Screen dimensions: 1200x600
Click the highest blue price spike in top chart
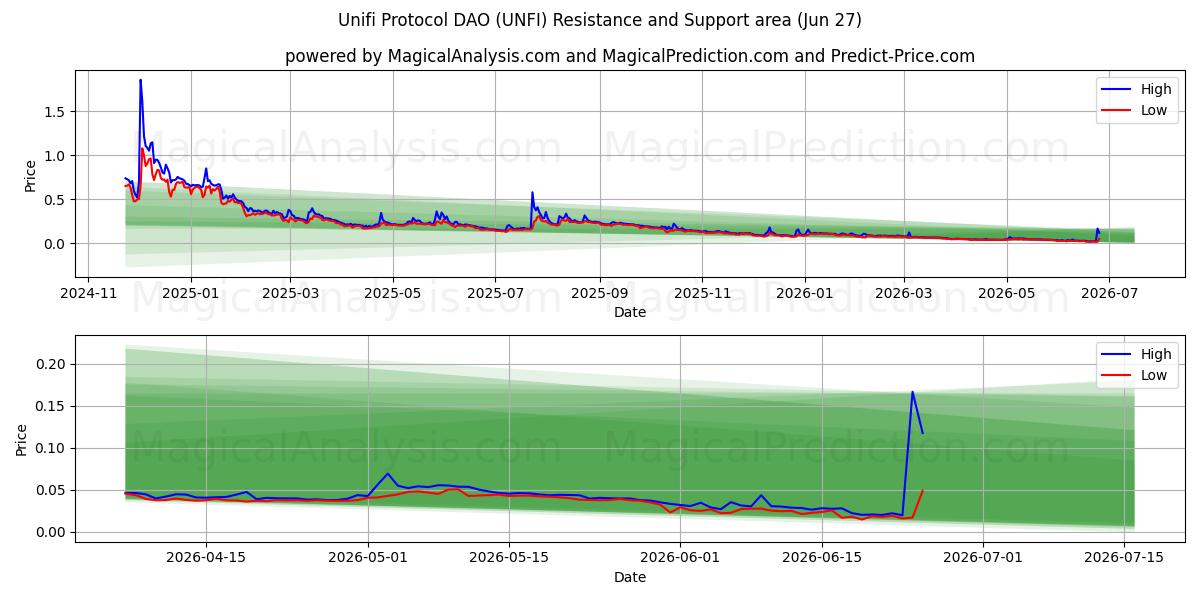[140, 80]
